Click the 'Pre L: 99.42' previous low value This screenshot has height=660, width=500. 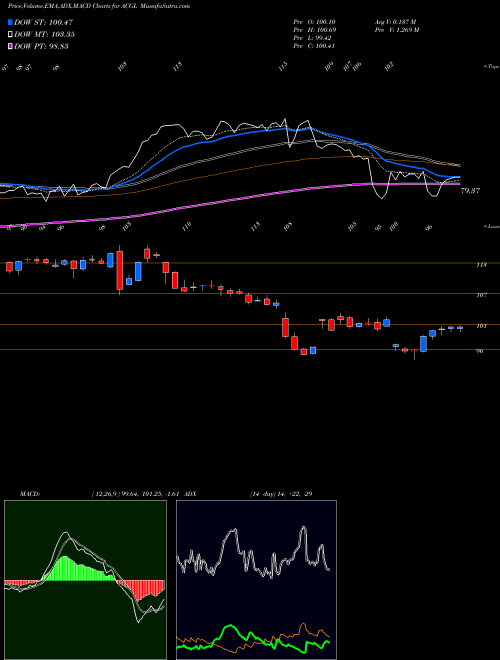[x=312, y=38]
